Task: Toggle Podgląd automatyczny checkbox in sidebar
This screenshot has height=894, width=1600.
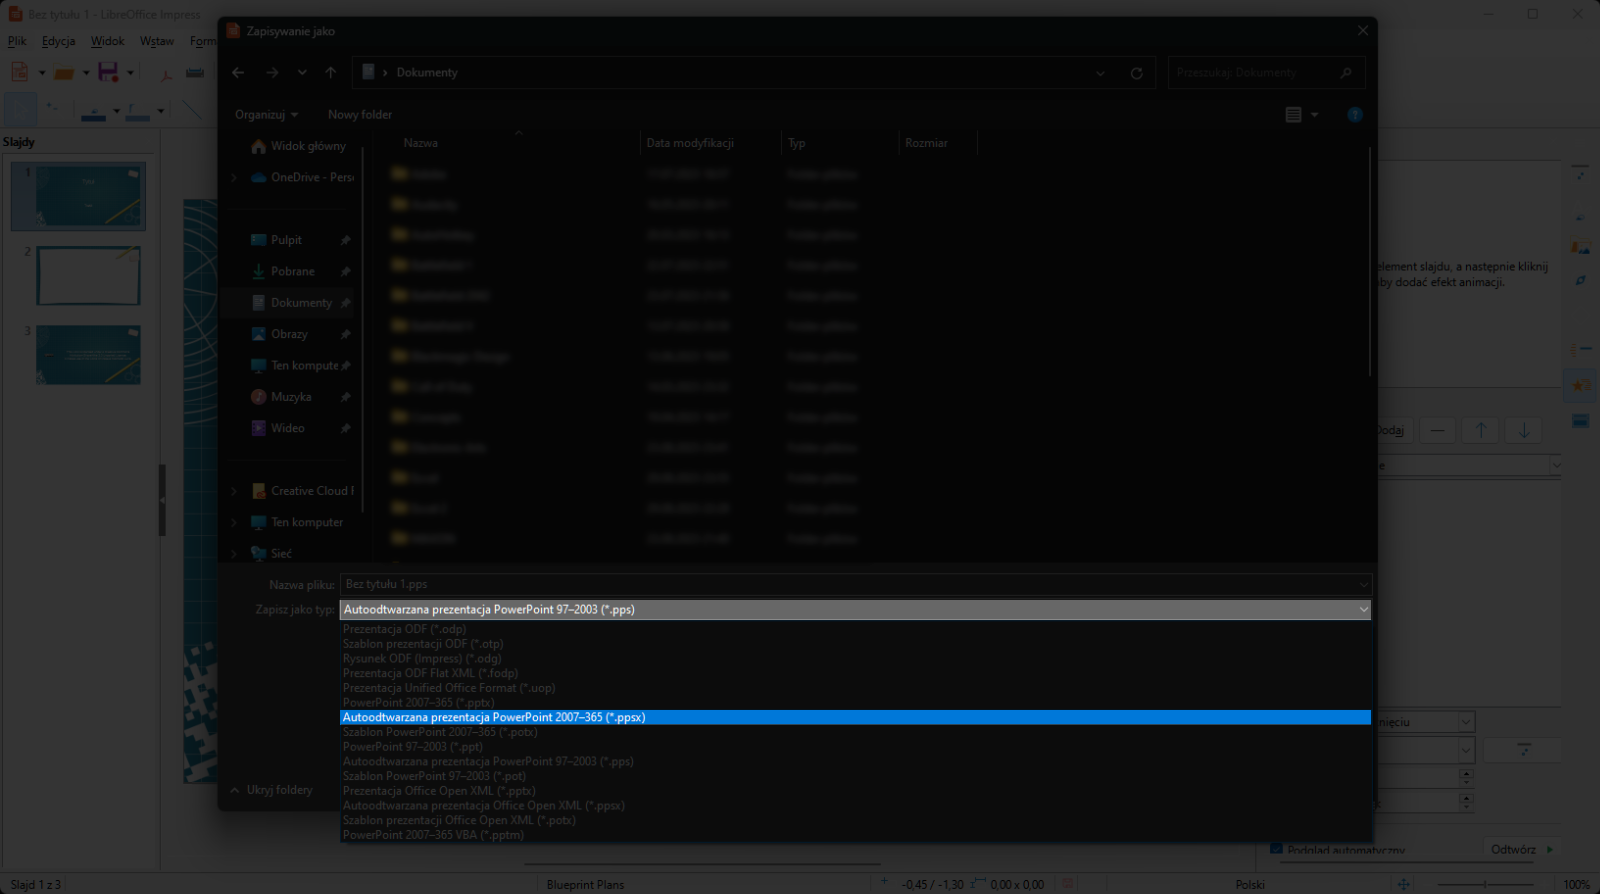Action: pyautogui.click(x=1276, y=849)
